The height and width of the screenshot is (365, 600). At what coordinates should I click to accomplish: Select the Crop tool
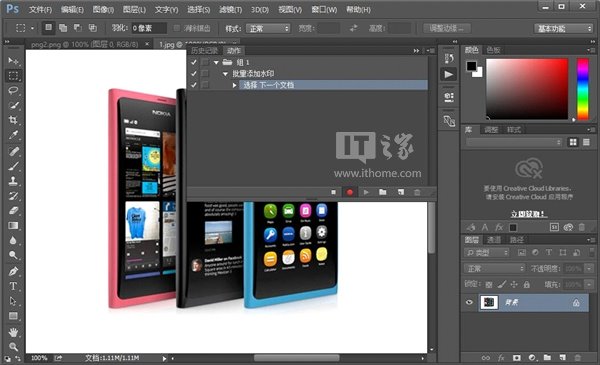[x=13, y=120]
